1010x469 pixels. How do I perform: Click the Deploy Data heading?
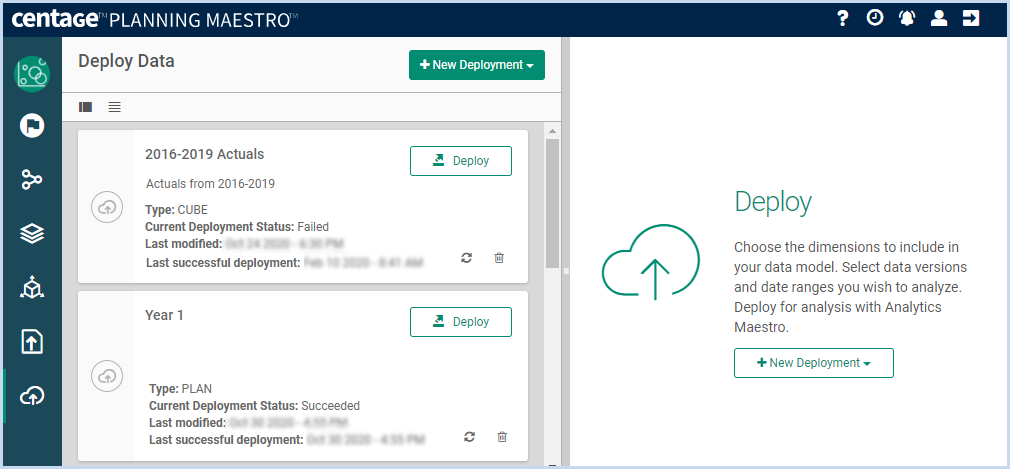coord(126,61)
